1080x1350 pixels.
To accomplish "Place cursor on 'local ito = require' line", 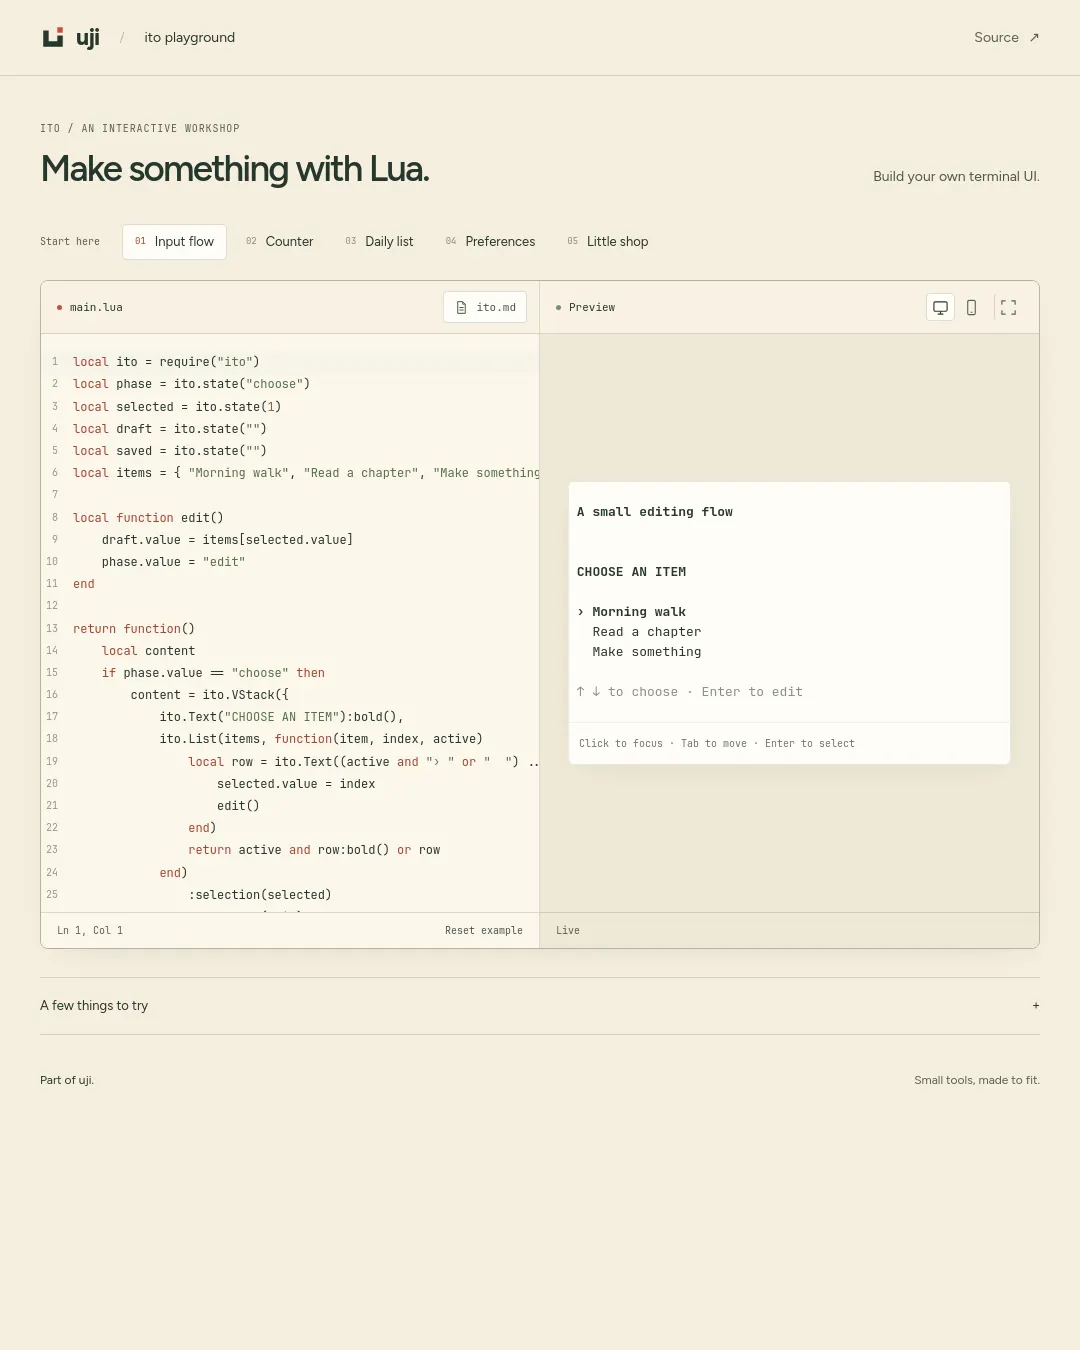I will pyautogui.click(x=166, y=362).
